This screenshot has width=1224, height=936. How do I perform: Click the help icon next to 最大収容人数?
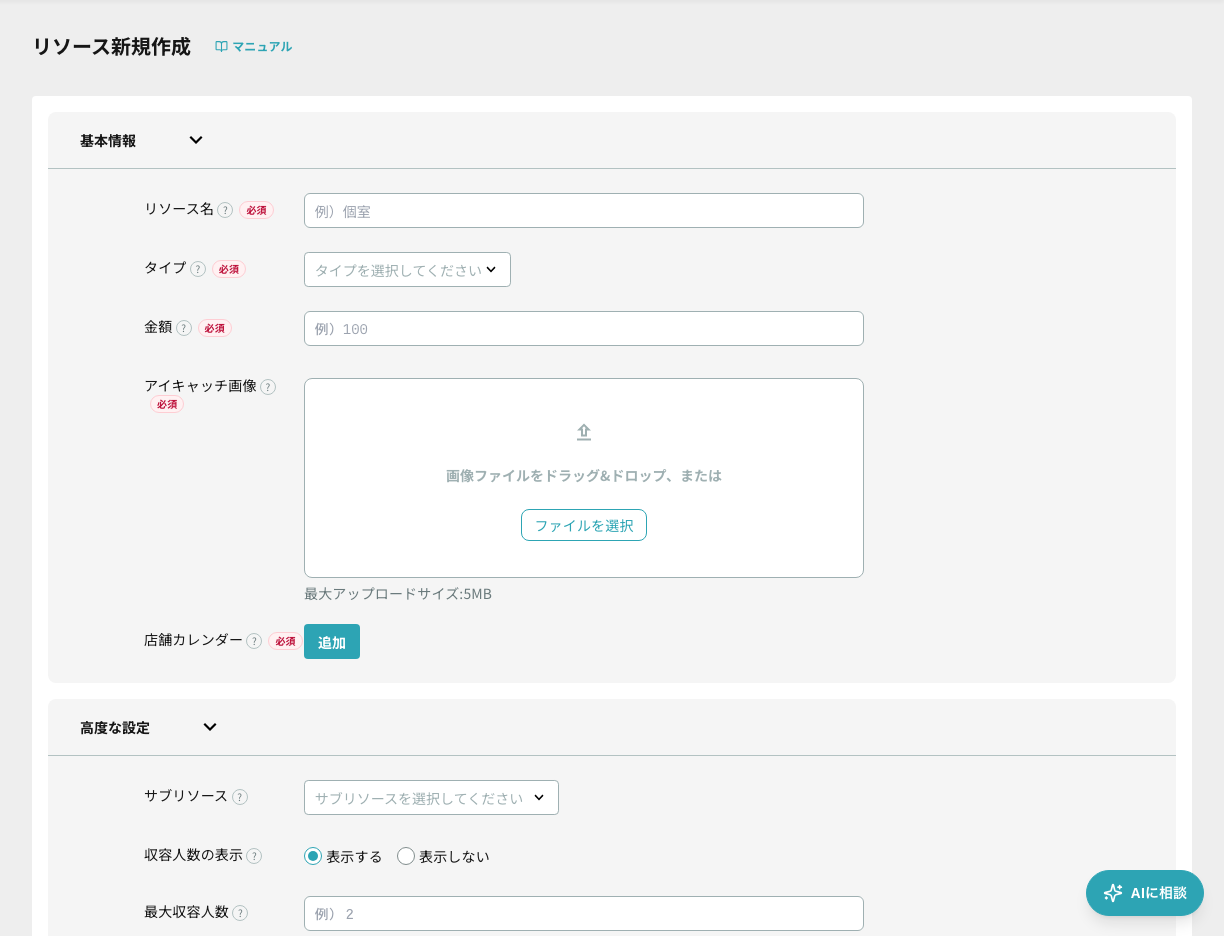tap(240, 913)
